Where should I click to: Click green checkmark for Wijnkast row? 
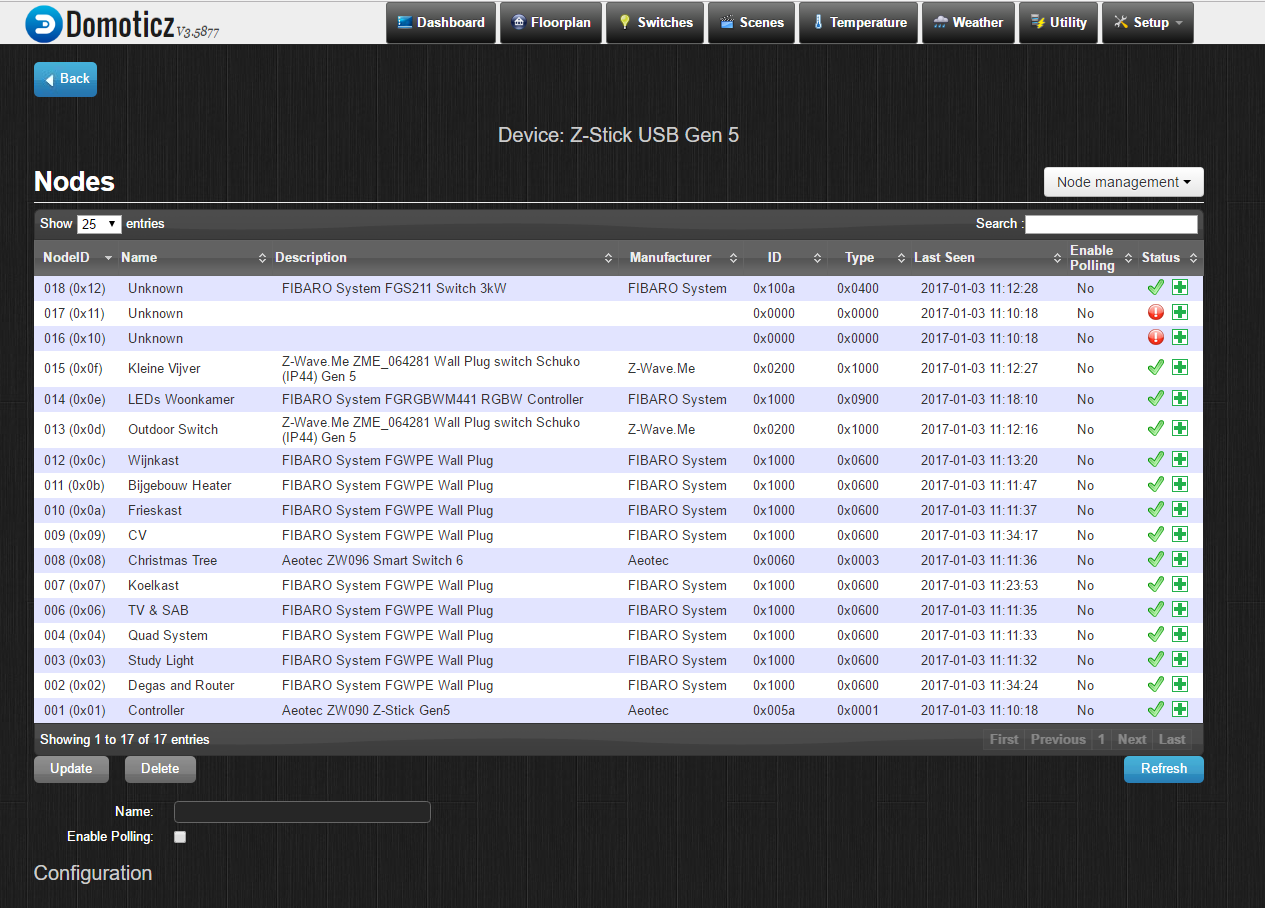[1156, 459]
